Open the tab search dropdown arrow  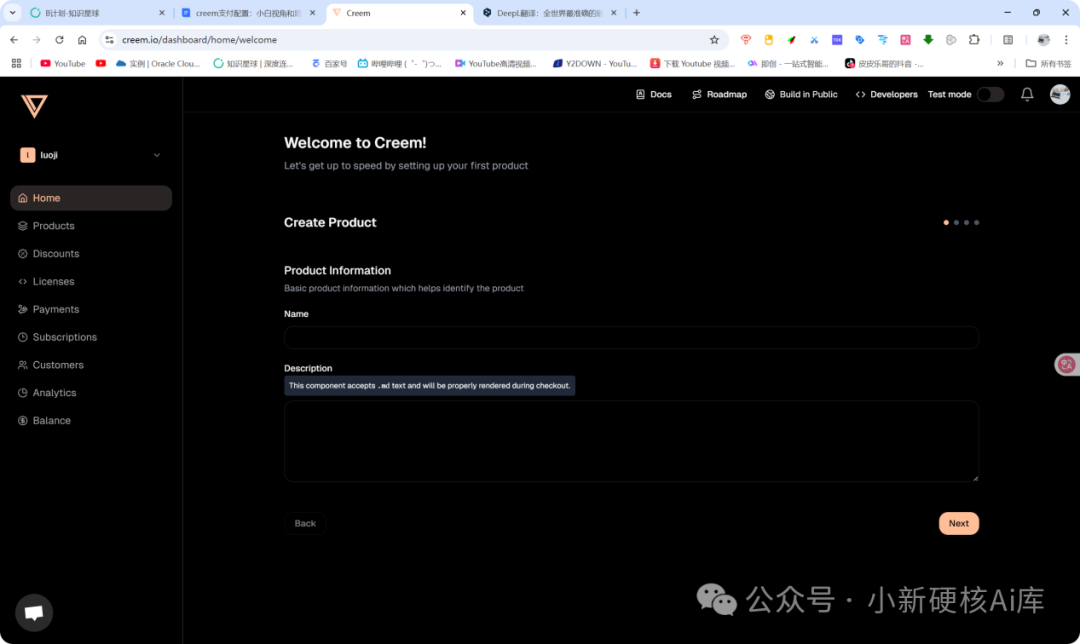[x=12, y=12]
